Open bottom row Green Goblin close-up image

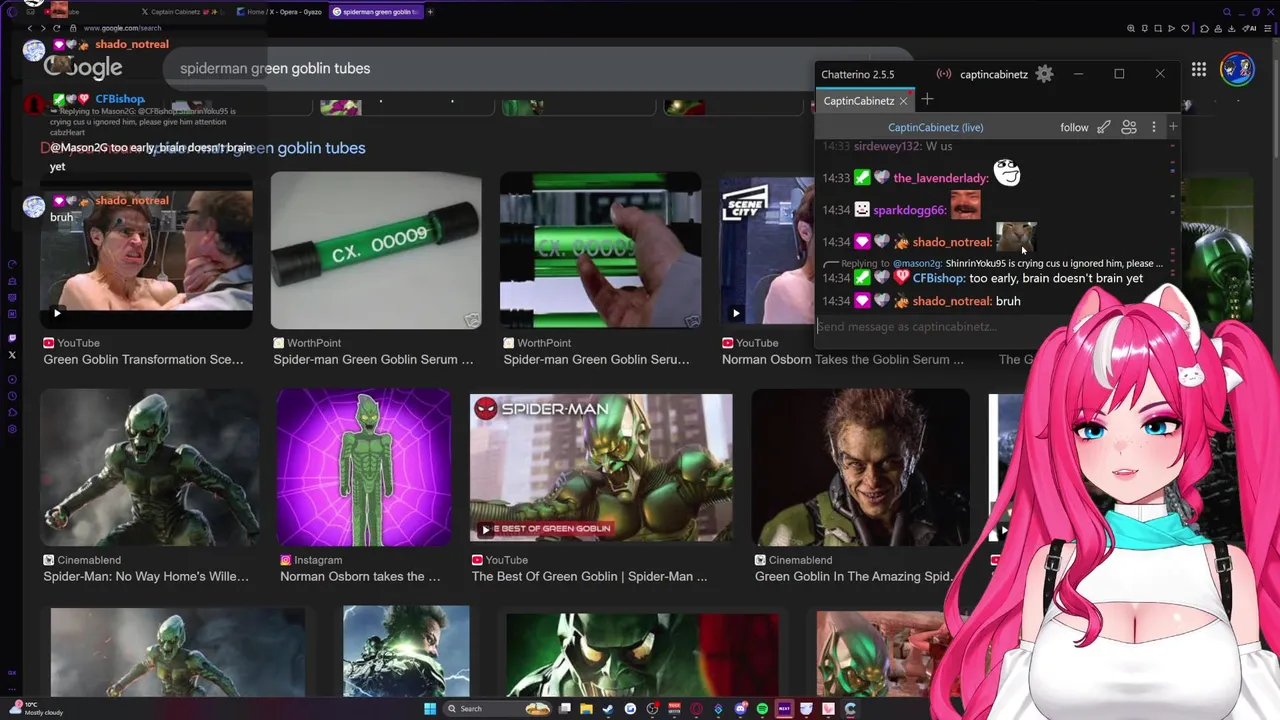pyautogui.click(x=642, y=655)
